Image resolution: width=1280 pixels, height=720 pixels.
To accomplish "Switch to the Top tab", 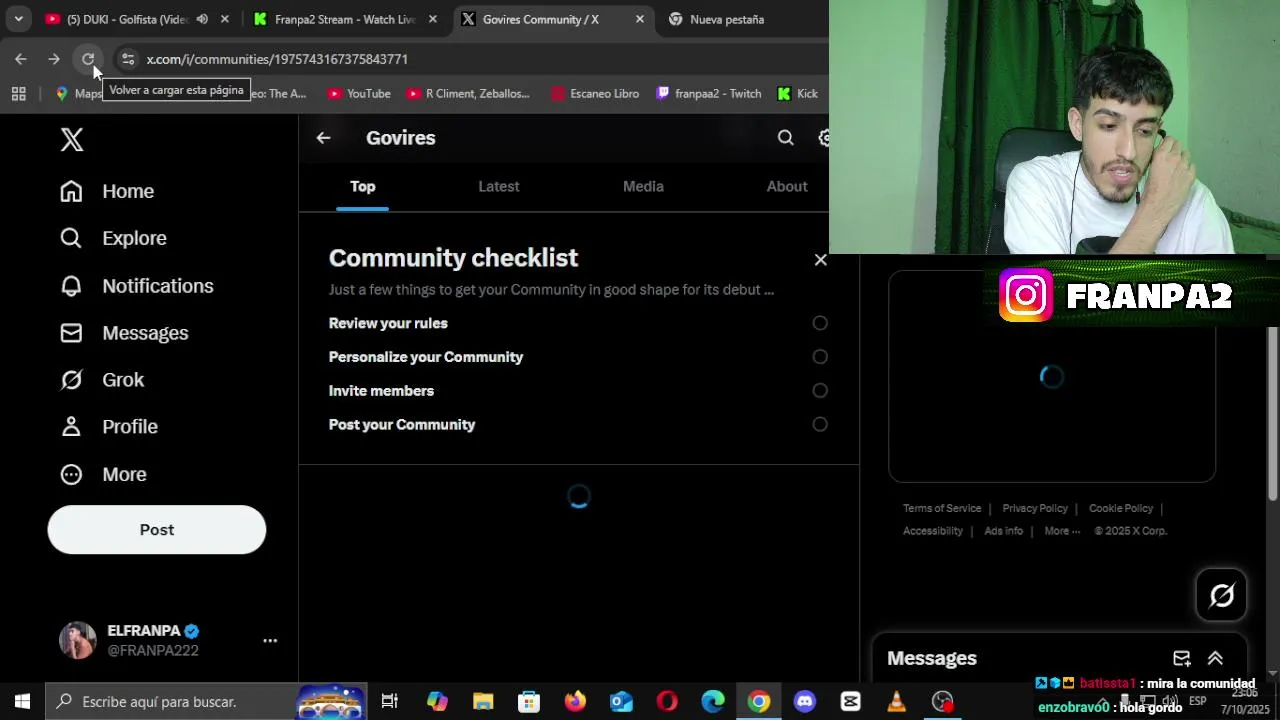I will point(363,187).
